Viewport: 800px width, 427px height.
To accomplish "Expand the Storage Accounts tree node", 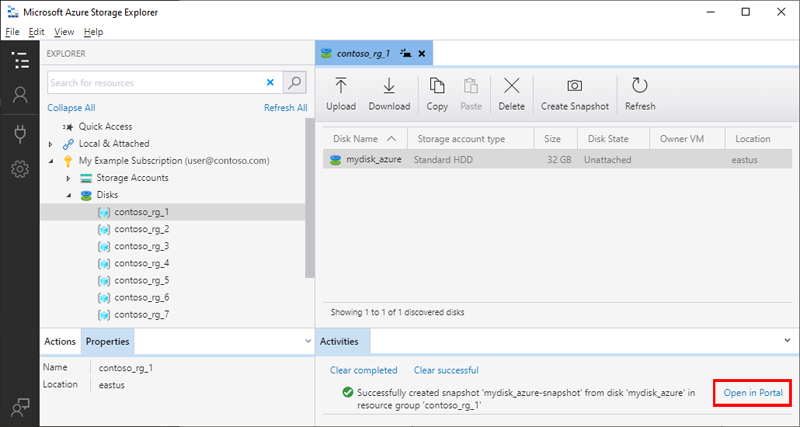I will 68,178.
